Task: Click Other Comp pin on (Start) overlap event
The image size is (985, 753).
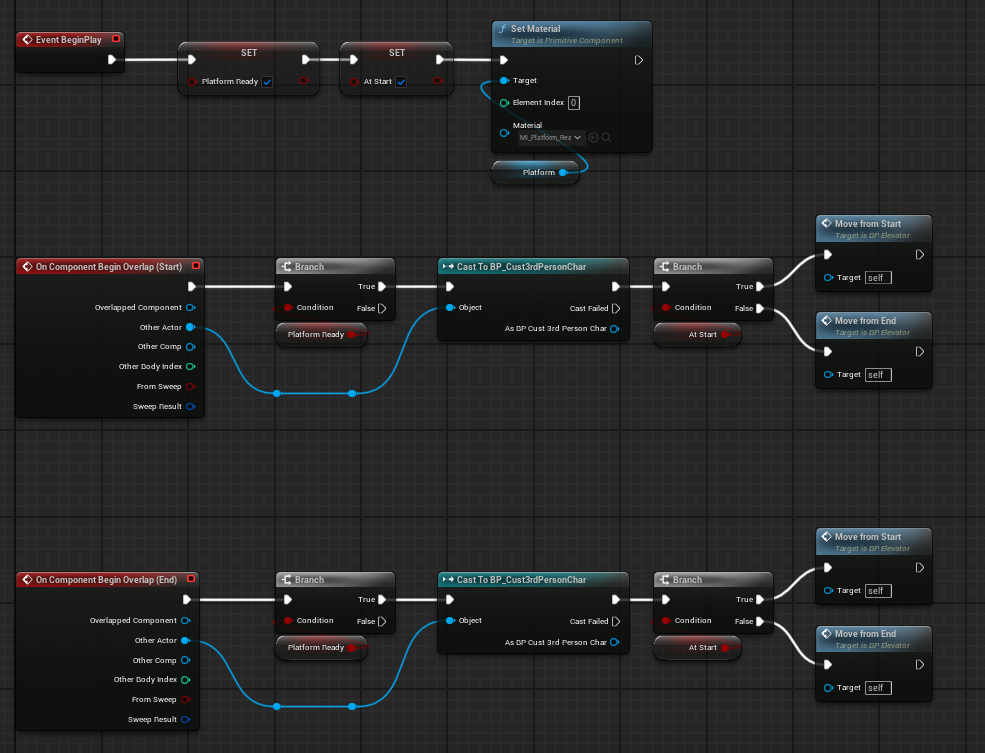Action: tap(190, 347)
